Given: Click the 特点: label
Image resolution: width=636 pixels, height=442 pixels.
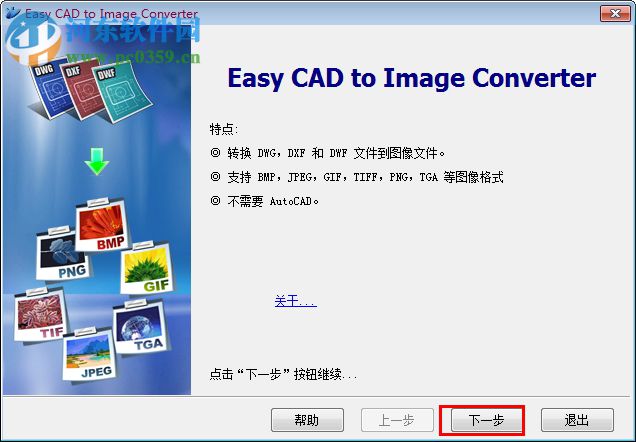Looking at the screenshot, I should pos(224,129).
